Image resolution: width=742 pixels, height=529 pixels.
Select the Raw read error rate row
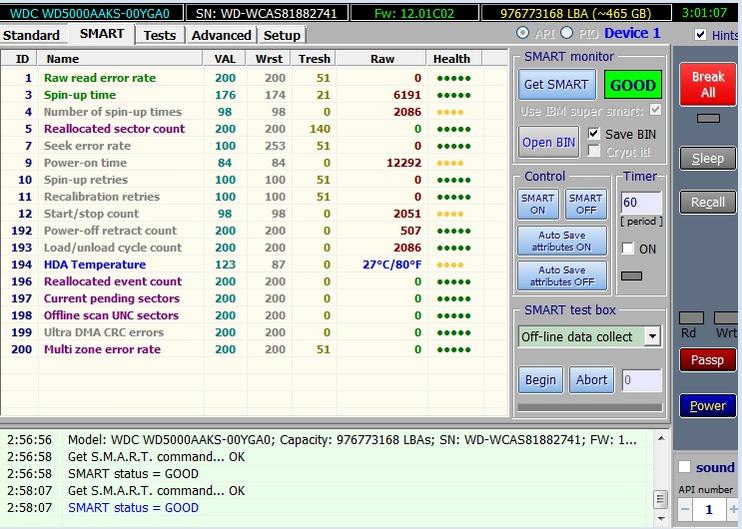coord(254,78)
